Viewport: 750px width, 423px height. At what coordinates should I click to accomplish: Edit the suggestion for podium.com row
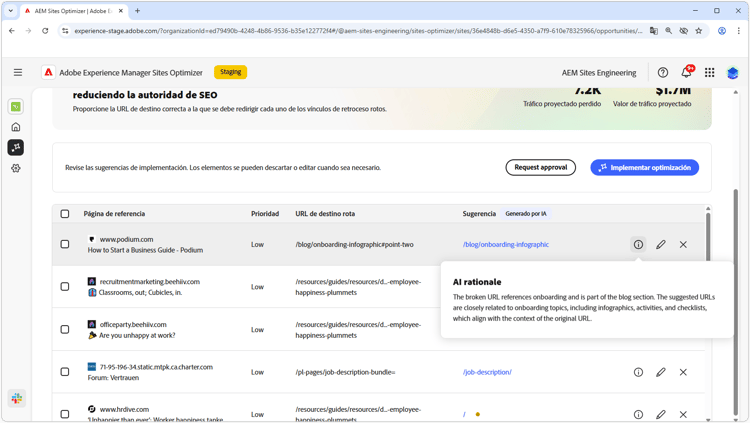pyautogui.click(x=661, y=245)
